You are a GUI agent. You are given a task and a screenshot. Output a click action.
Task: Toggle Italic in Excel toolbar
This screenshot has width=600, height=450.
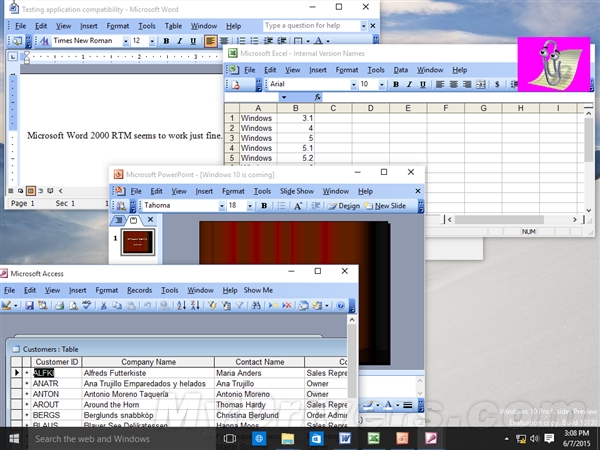[409, 84]
